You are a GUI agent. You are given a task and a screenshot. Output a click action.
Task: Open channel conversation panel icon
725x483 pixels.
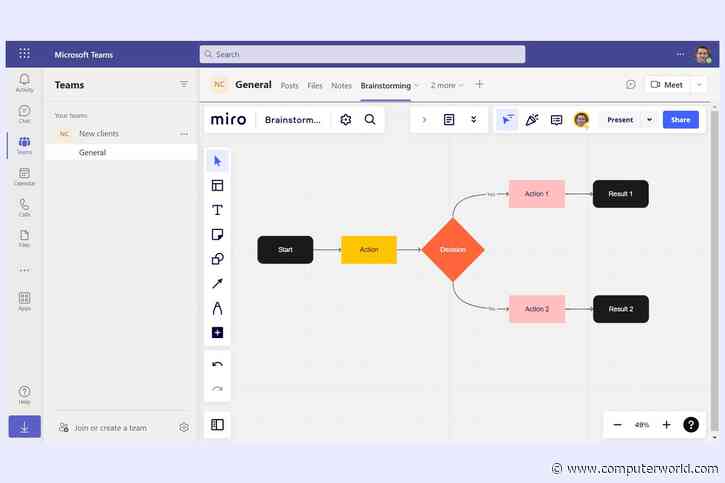631,85
